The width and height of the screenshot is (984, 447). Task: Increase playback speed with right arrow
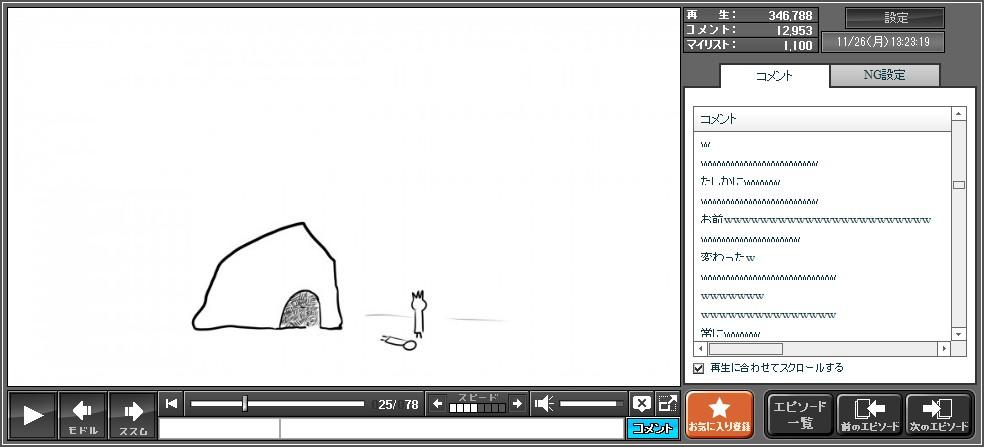(517, 404)
